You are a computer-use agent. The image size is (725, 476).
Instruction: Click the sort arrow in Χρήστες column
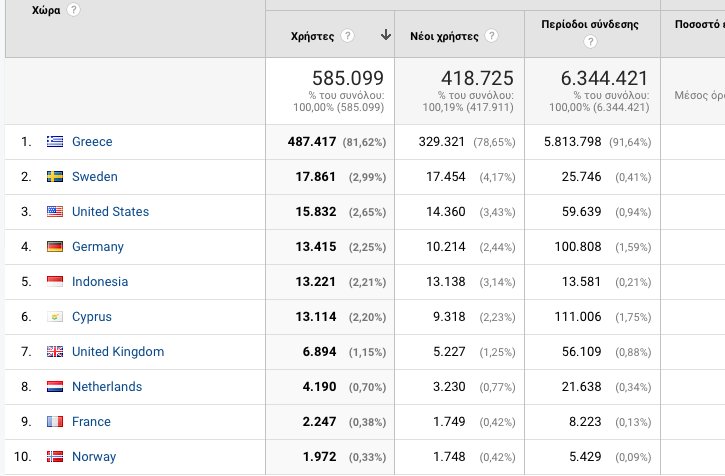coord(386,35)
